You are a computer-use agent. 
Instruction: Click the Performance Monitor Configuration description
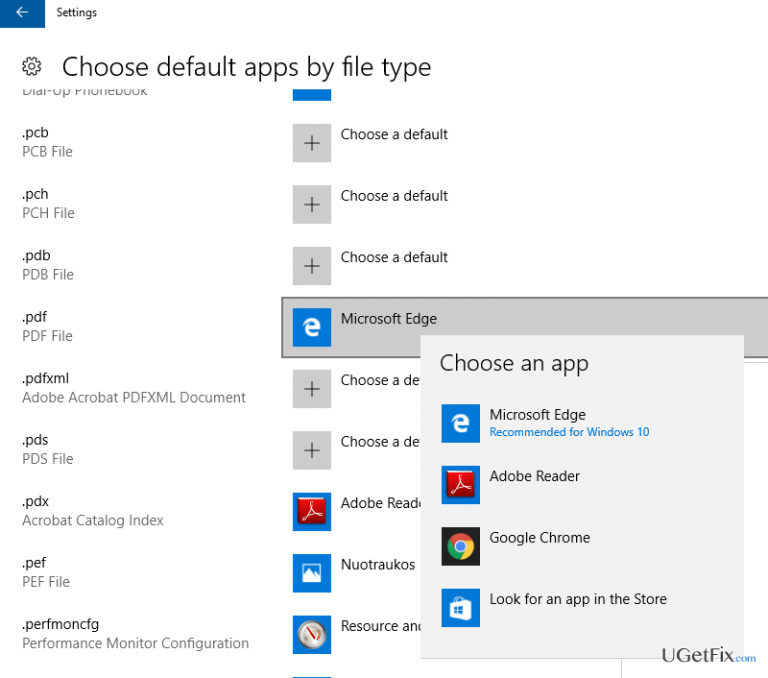[x=135, y=643]
